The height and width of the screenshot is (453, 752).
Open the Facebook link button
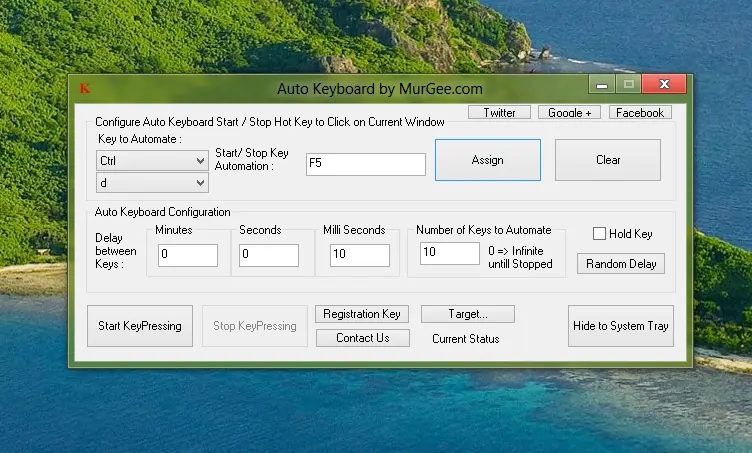(640, 113)
